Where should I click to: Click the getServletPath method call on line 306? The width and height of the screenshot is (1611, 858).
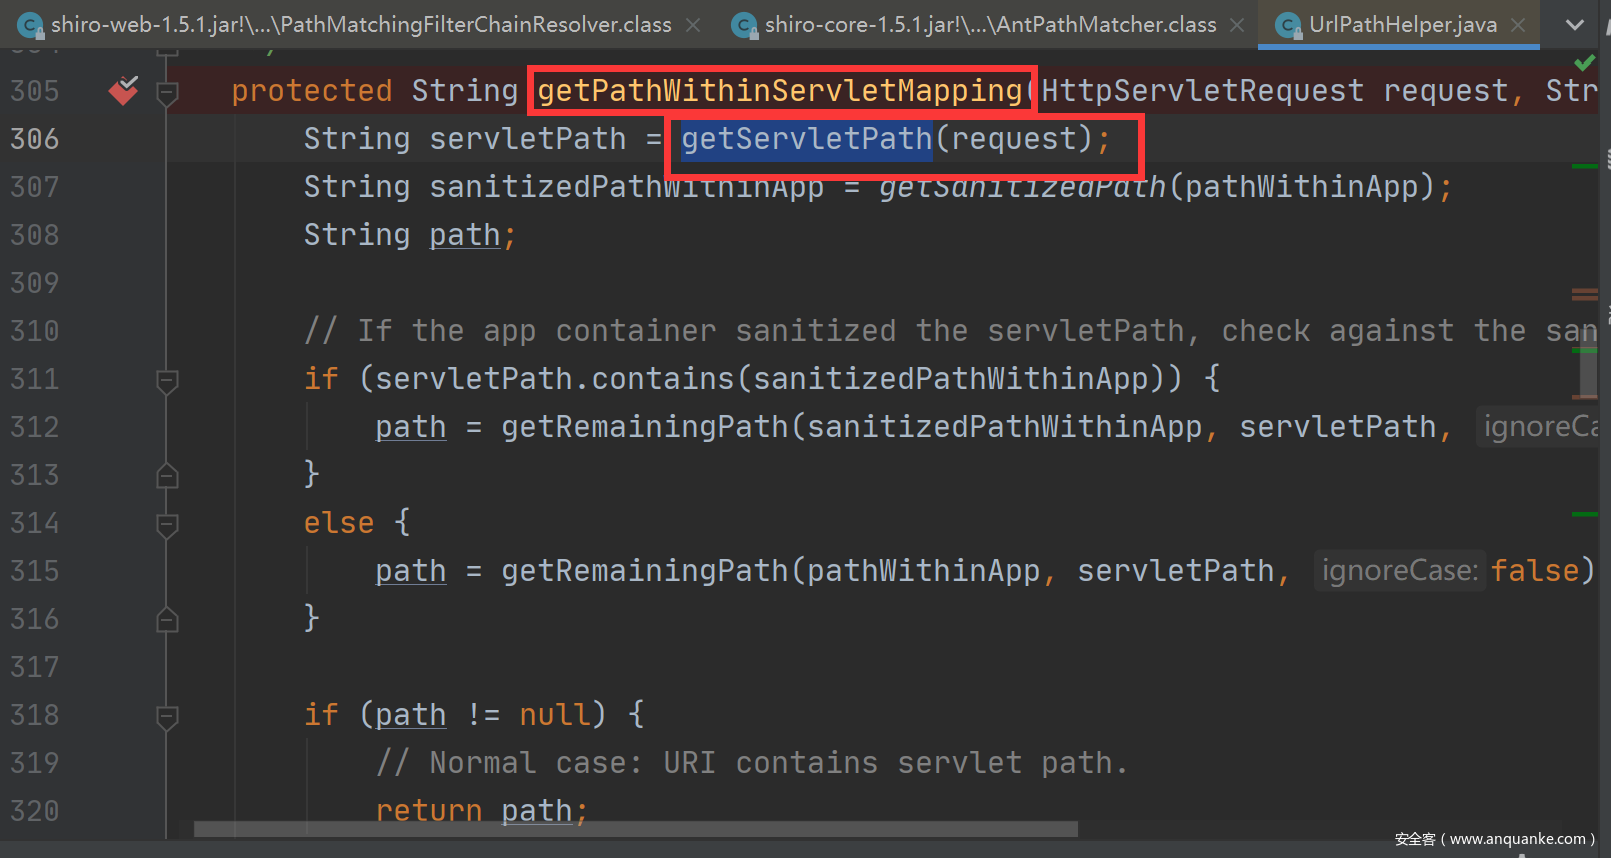(806, 139)
